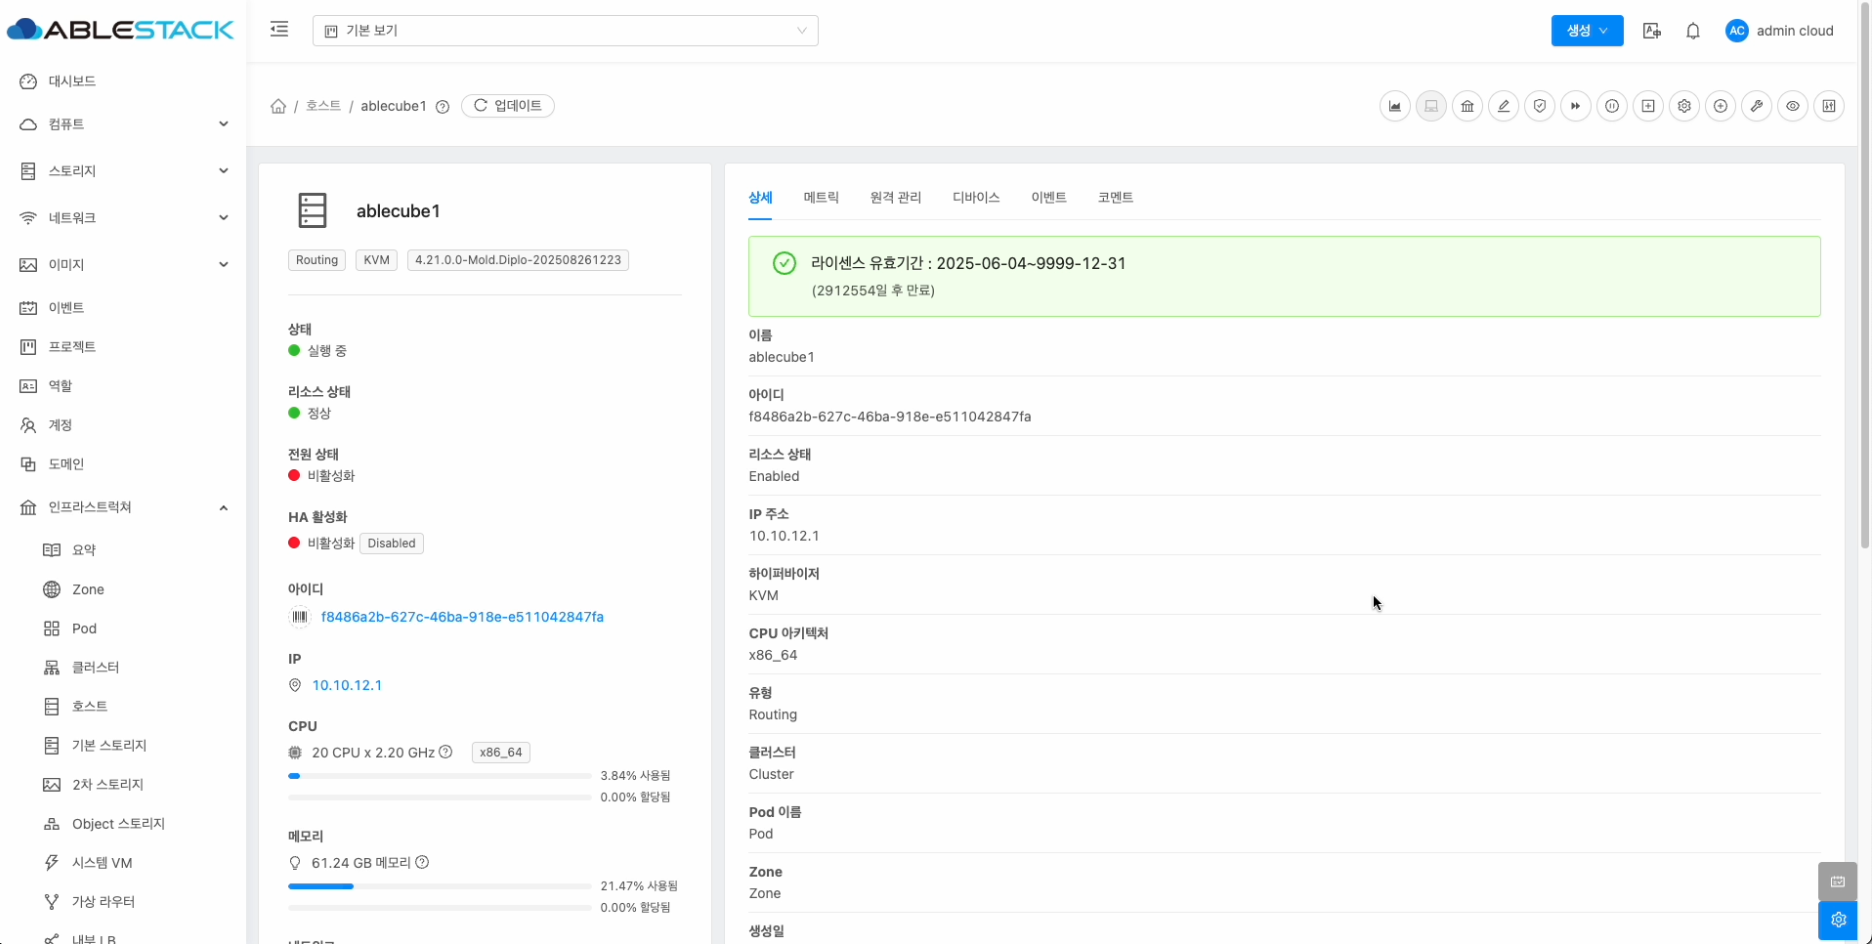The height and width of the screenshot is (944, 1872).
Task: Click the eye icon in host toolbar
Action: click(x=1792, y=106)
